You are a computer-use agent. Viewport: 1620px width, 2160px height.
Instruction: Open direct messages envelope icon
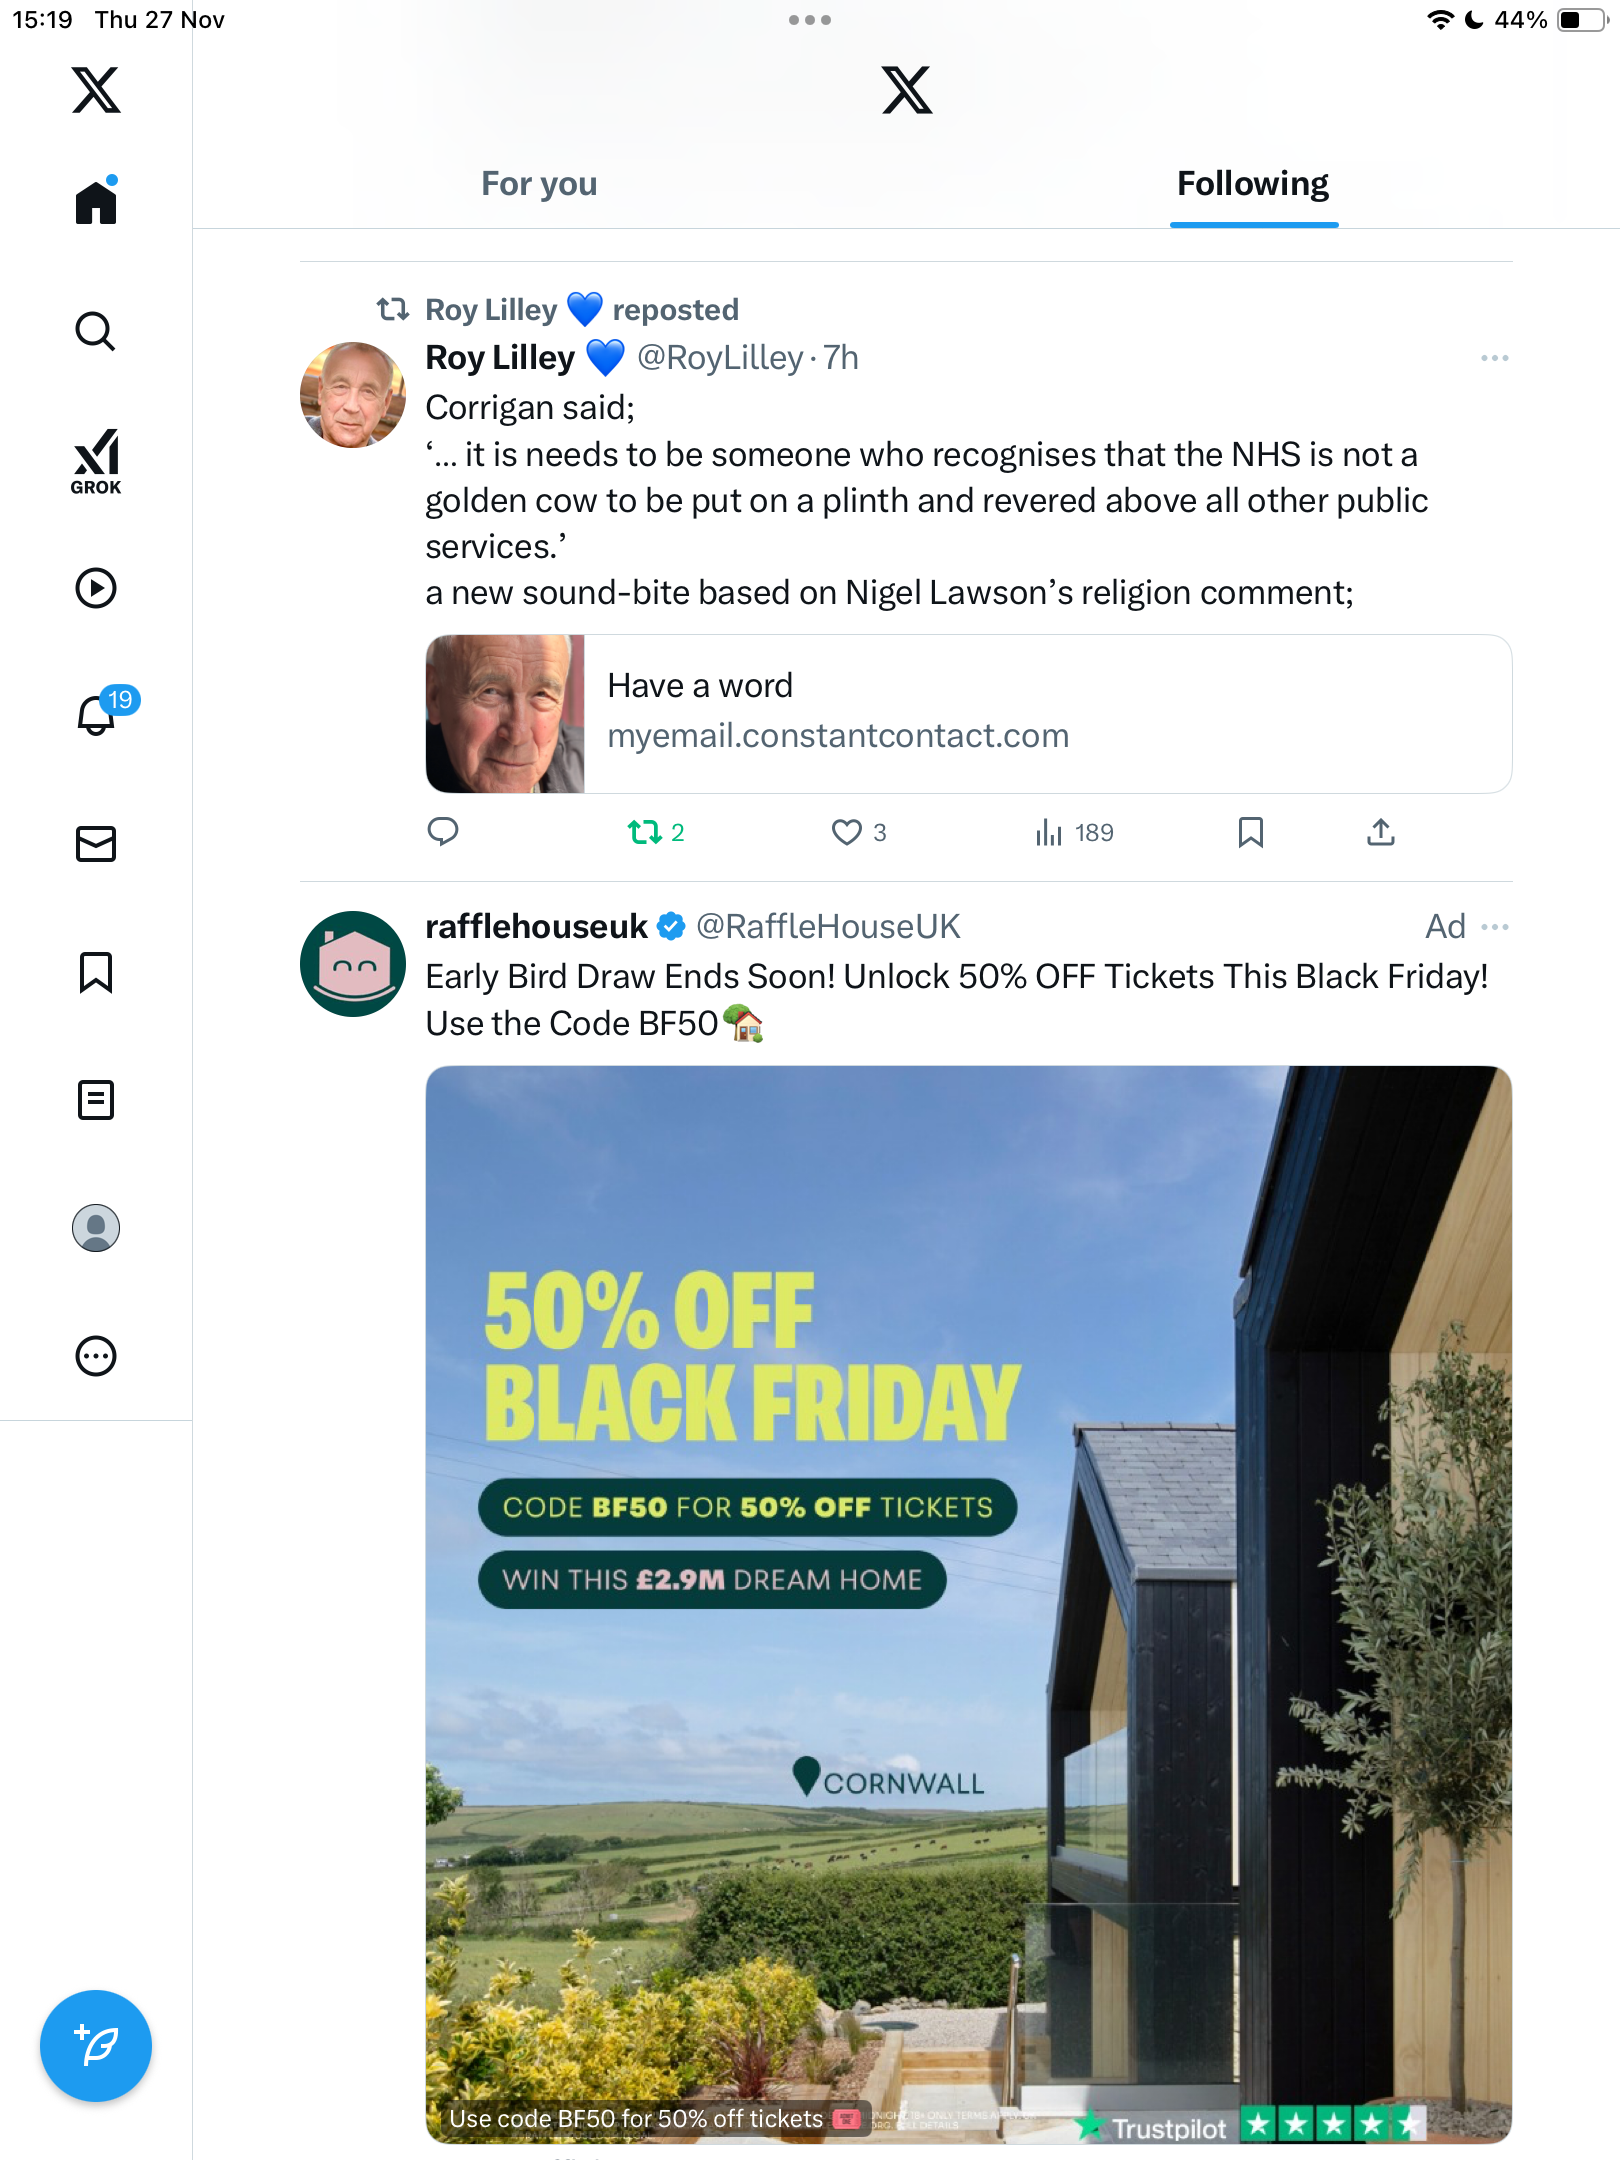pos(96,844)
